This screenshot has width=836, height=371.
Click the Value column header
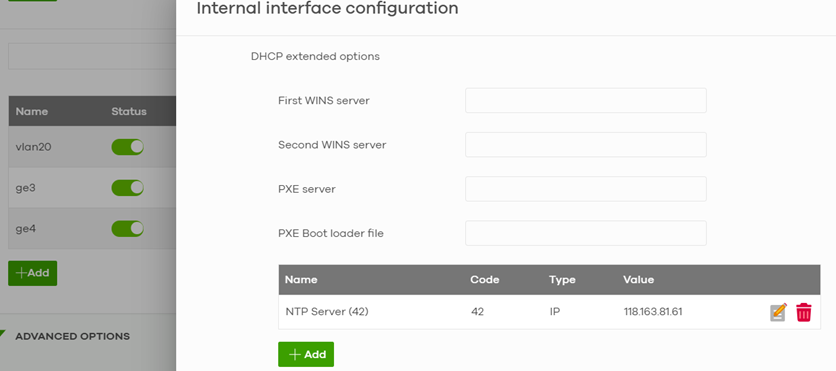[x=638, y=280]
